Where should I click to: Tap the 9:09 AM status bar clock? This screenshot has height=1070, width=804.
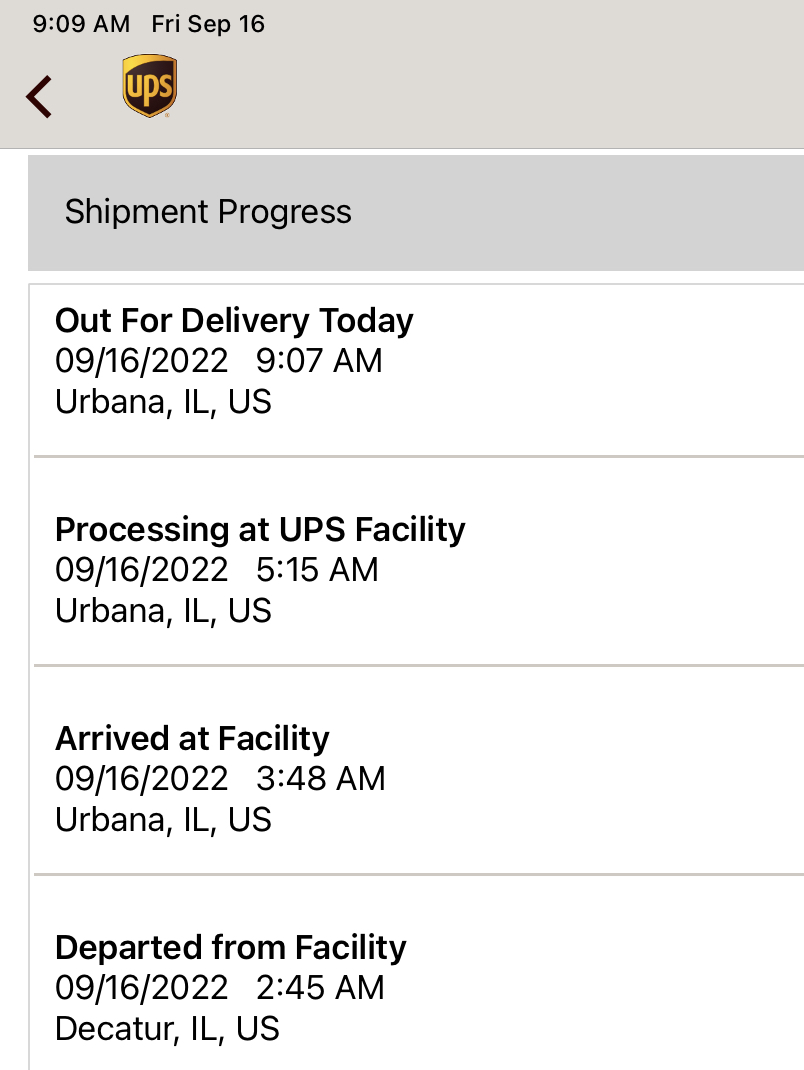(81, 24)
